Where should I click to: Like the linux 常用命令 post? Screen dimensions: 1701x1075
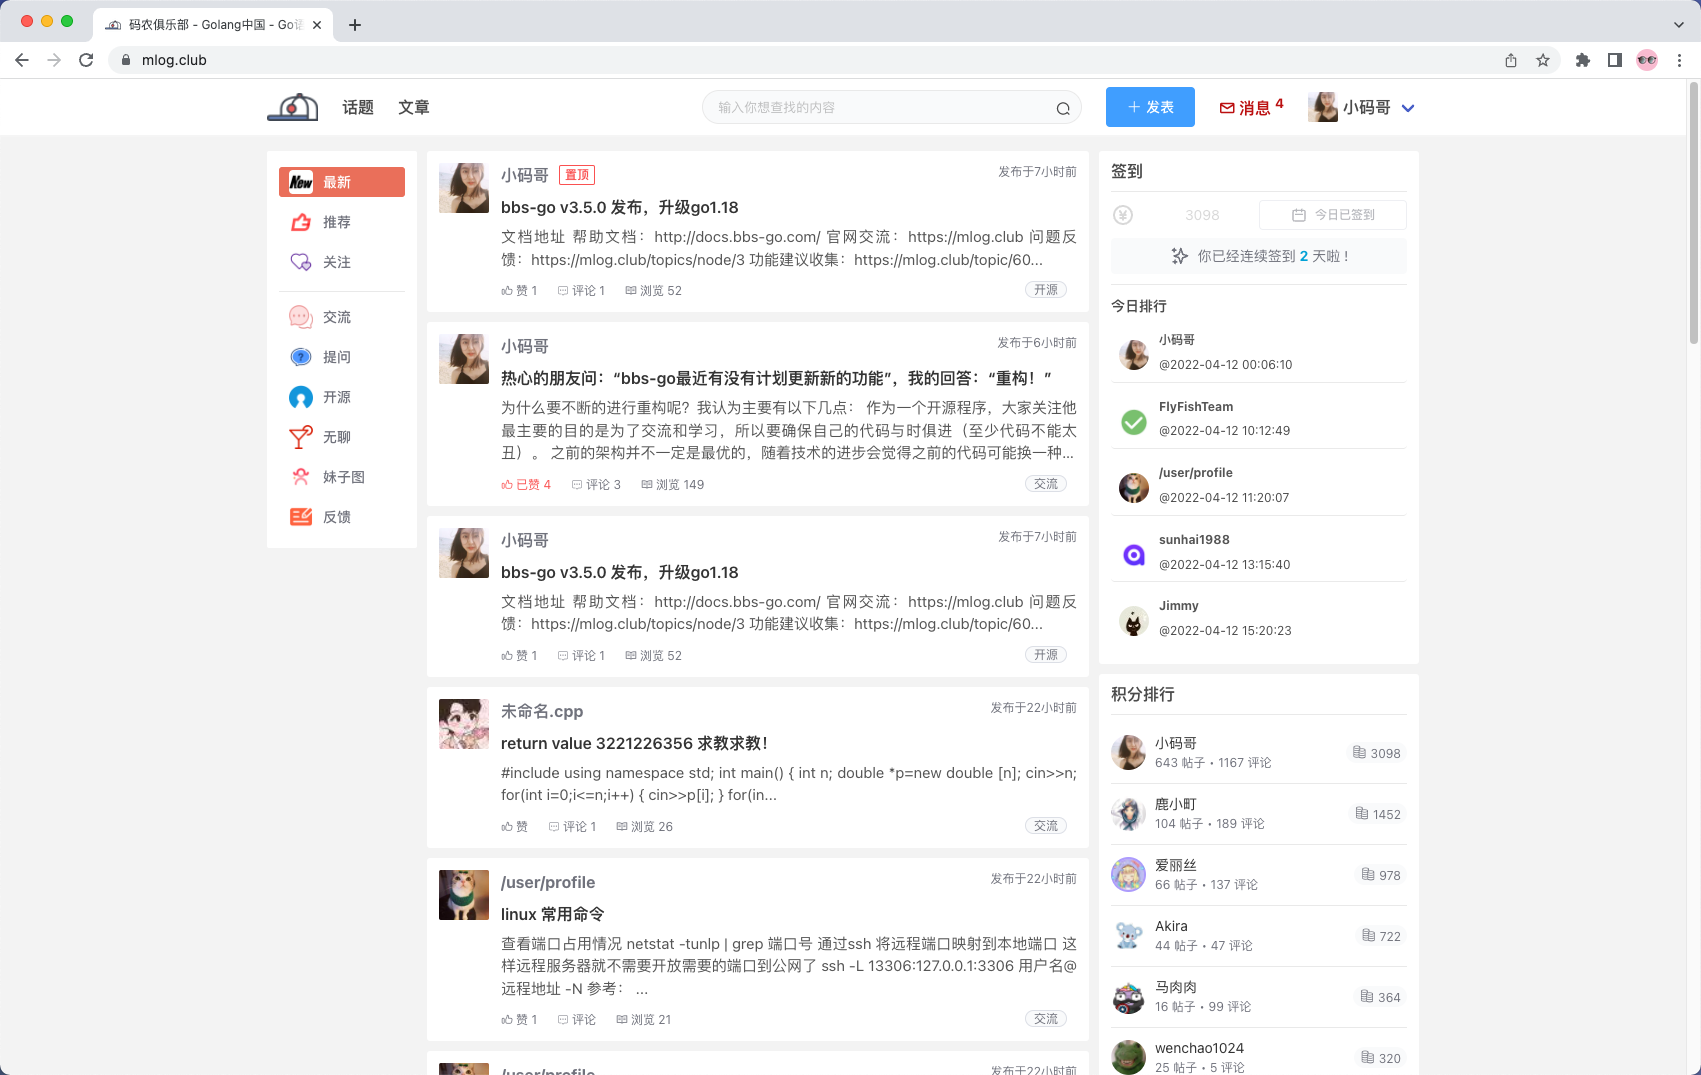click(x=518, y=1019)
